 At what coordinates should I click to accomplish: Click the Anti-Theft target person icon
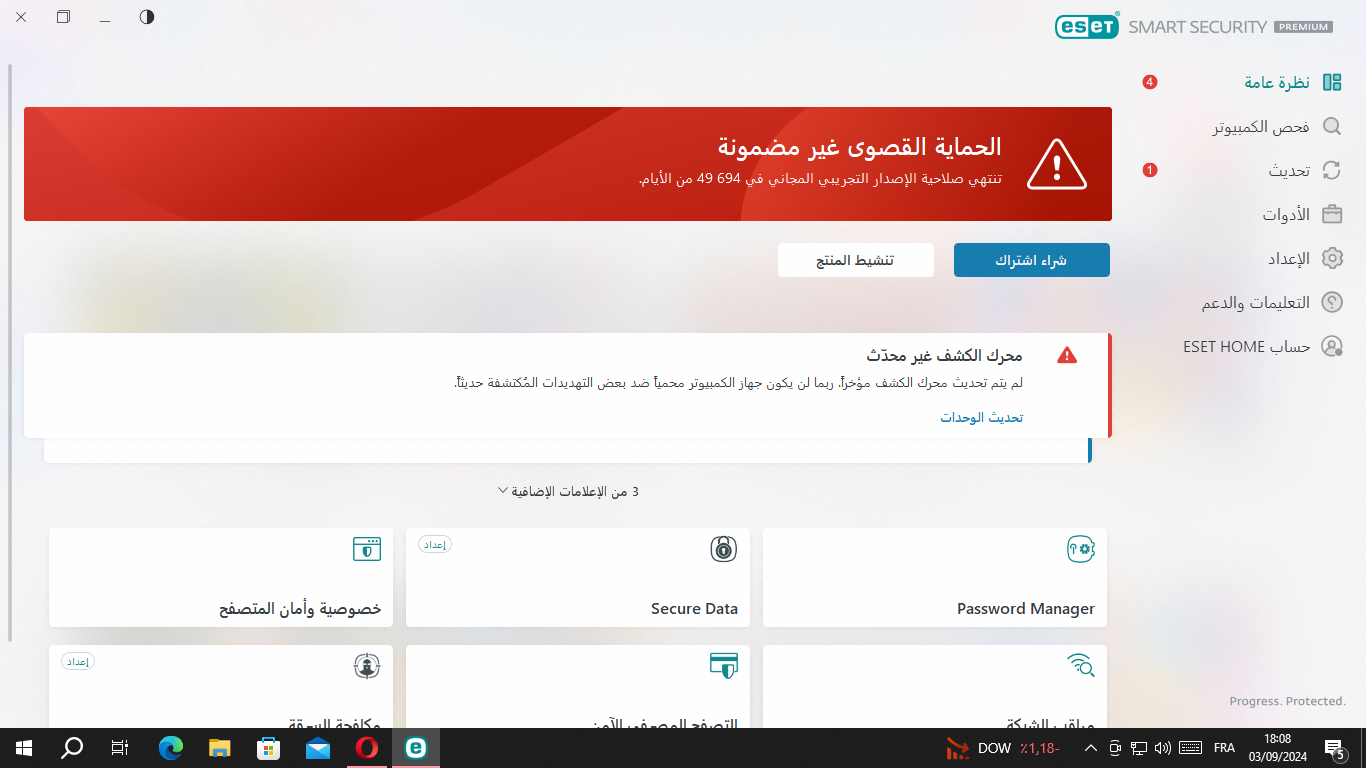tap(367, 665)
